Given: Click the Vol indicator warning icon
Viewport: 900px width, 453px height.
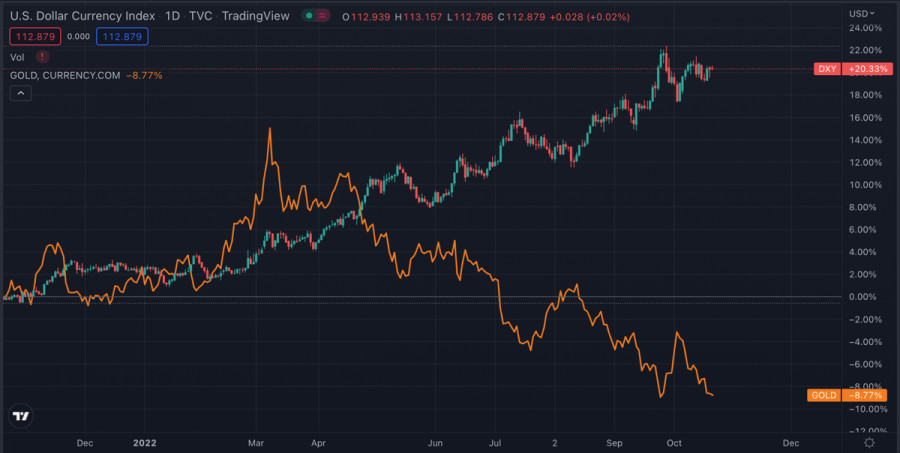Looking at the screenshot, I should coord(42,57).
